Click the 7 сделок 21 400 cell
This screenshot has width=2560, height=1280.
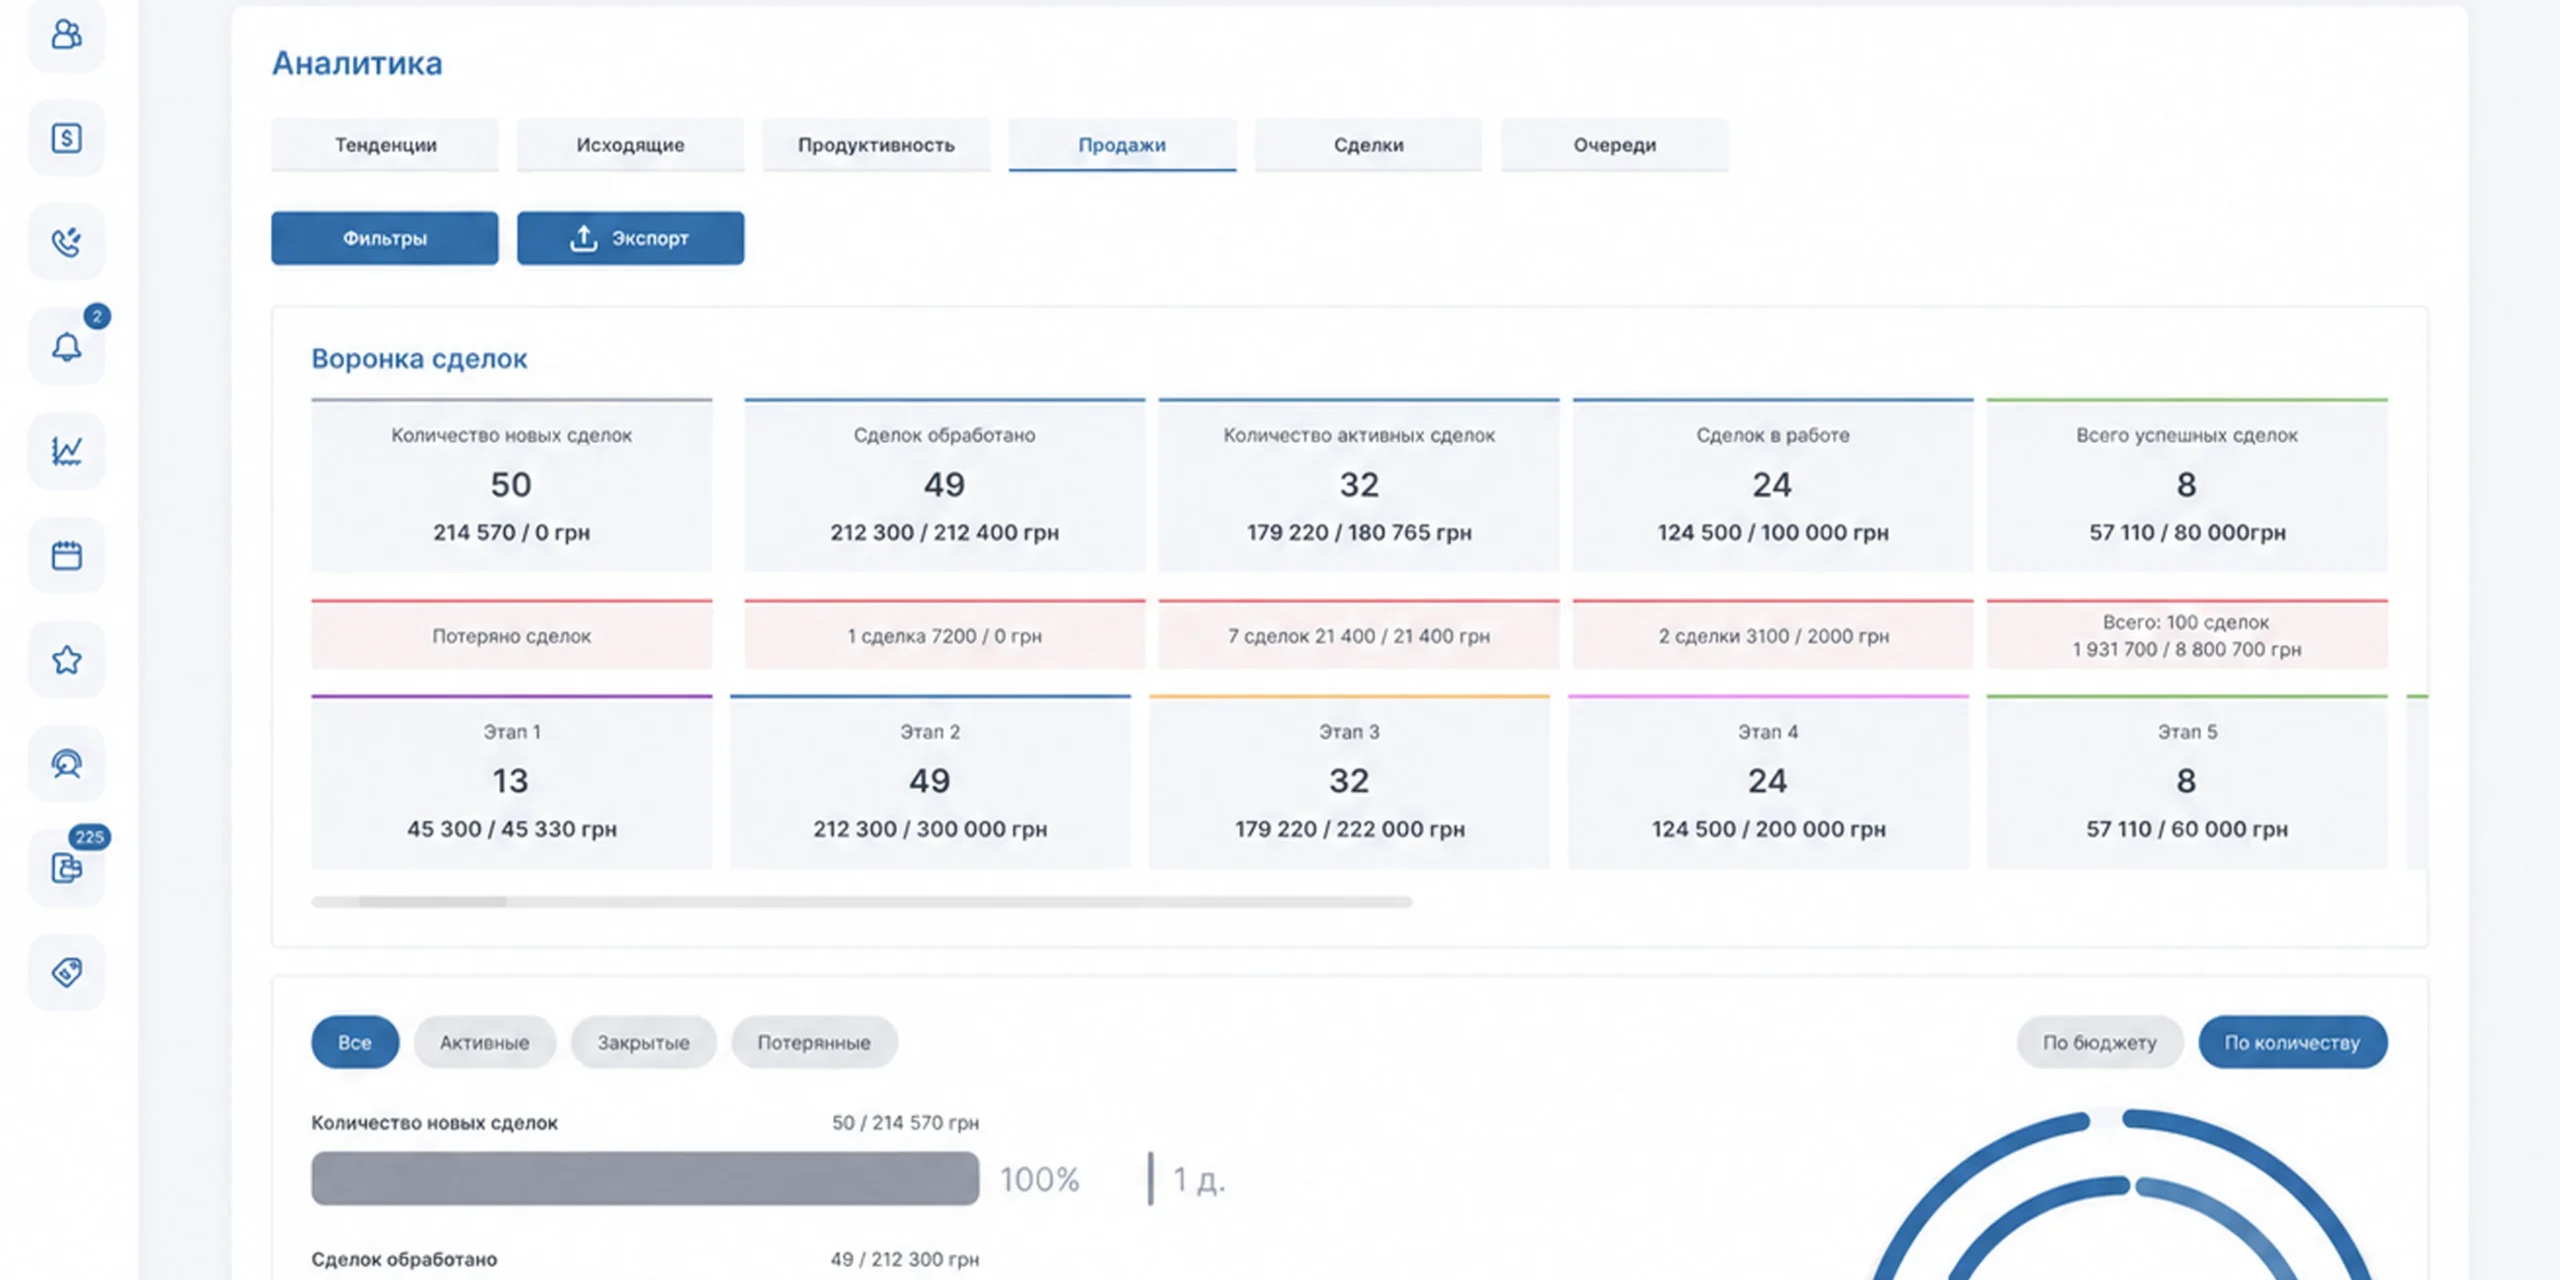pyautogui.click(x=1359, y=634)
